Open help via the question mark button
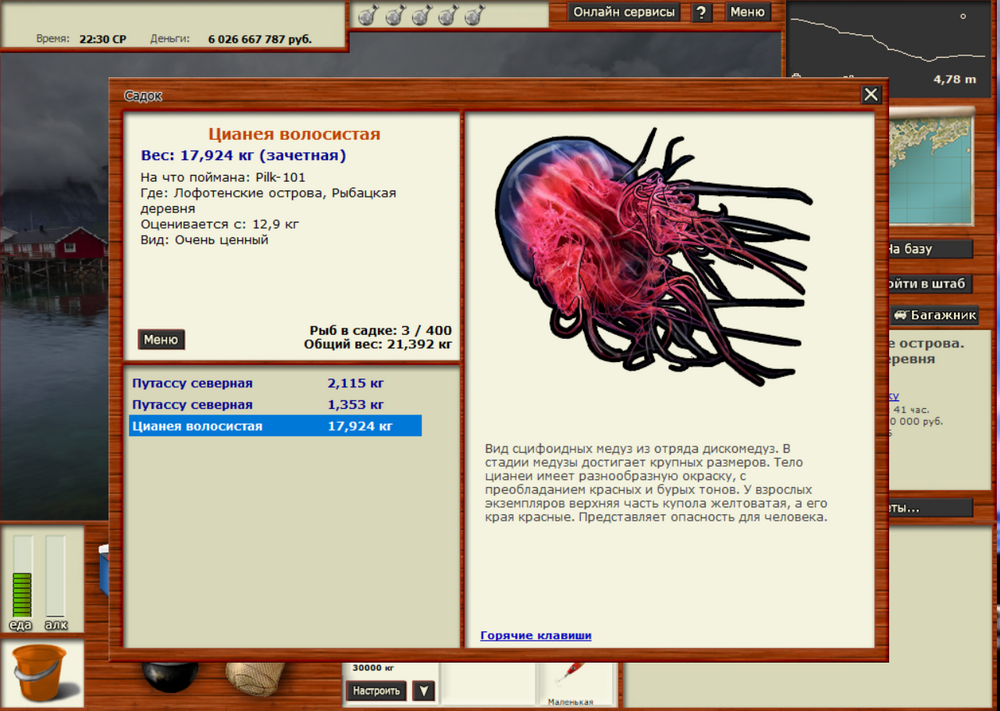 [x=703, y=12]
